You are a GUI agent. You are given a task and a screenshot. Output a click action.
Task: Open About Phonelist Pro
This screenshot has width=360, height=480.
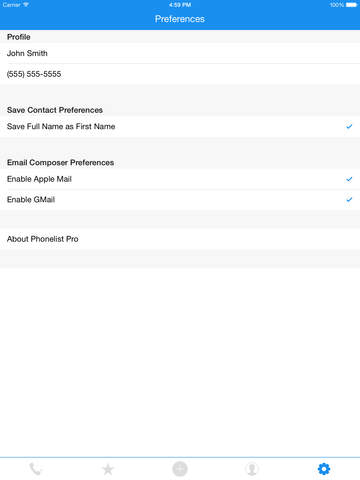pyautogui.click(x=180, y=239)
